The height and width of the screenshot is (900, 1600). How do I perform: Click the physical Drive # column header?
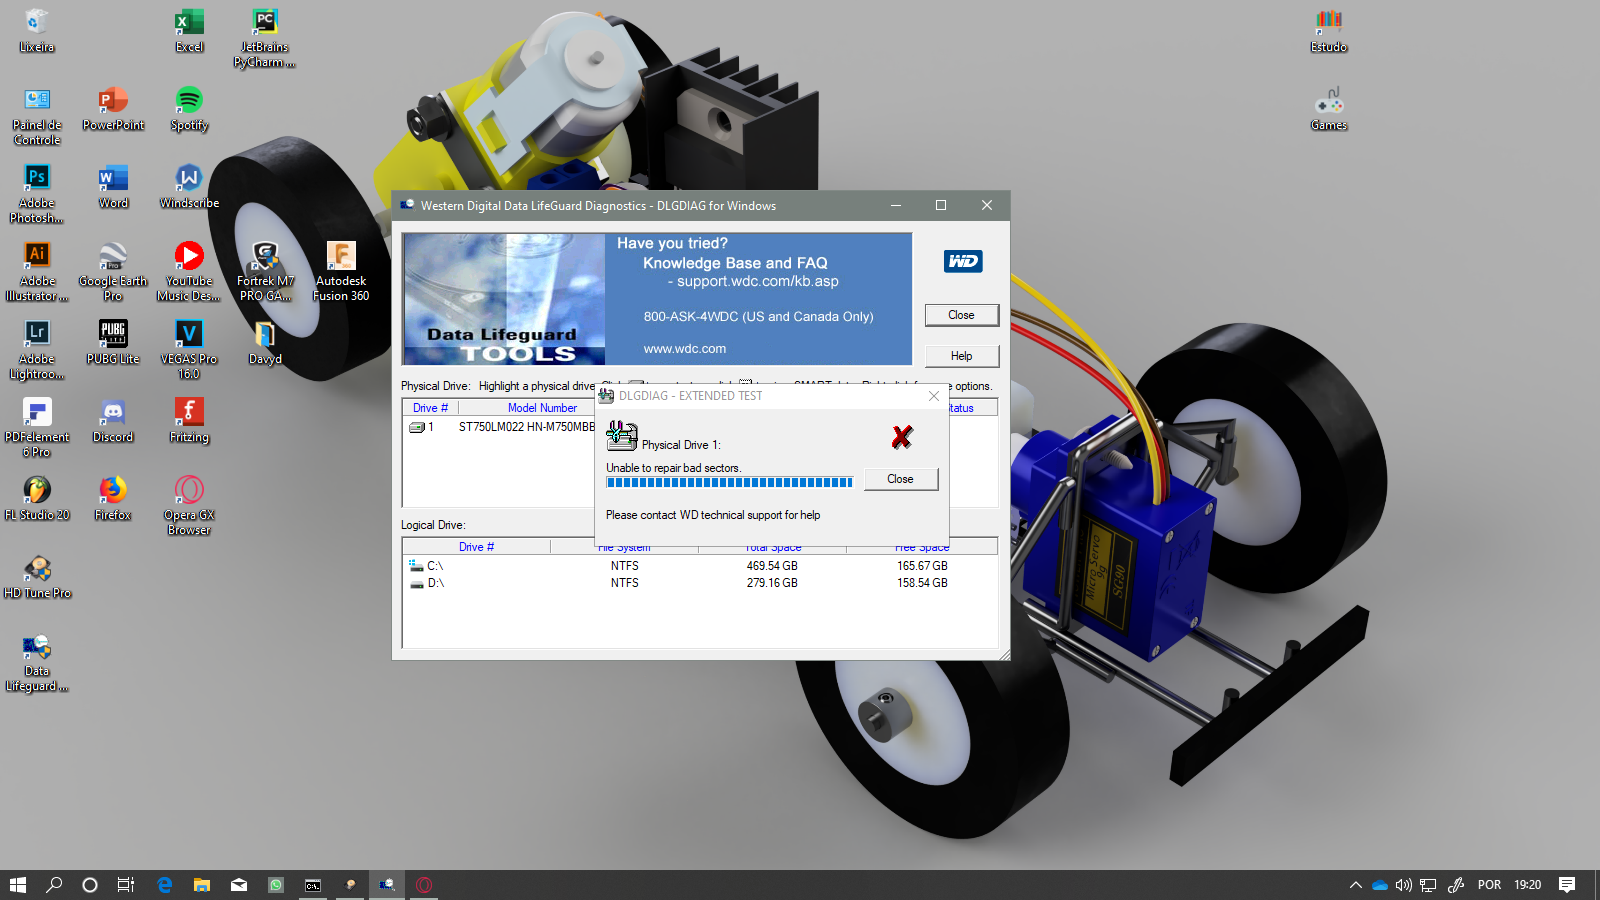[430, 408]
